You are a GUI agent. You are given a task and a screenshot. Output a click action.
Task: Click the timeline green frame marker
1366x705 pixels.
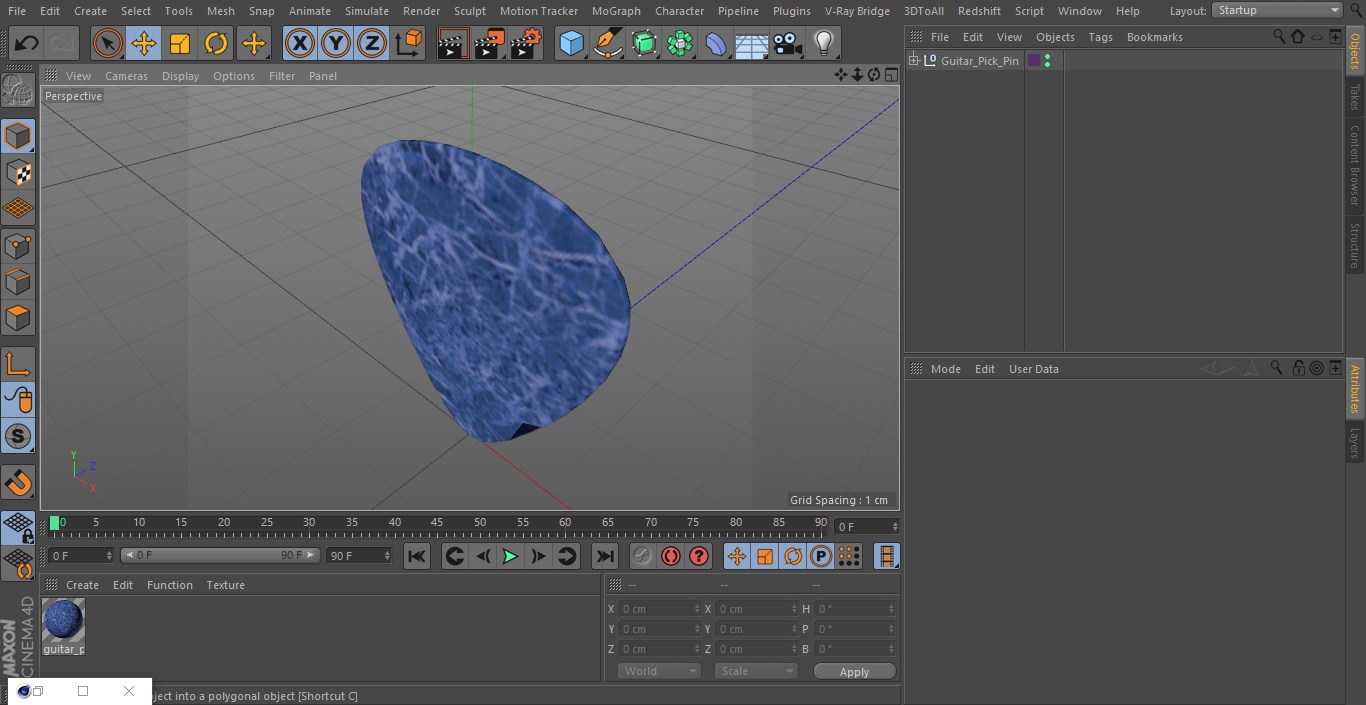[x=55, y=522]
